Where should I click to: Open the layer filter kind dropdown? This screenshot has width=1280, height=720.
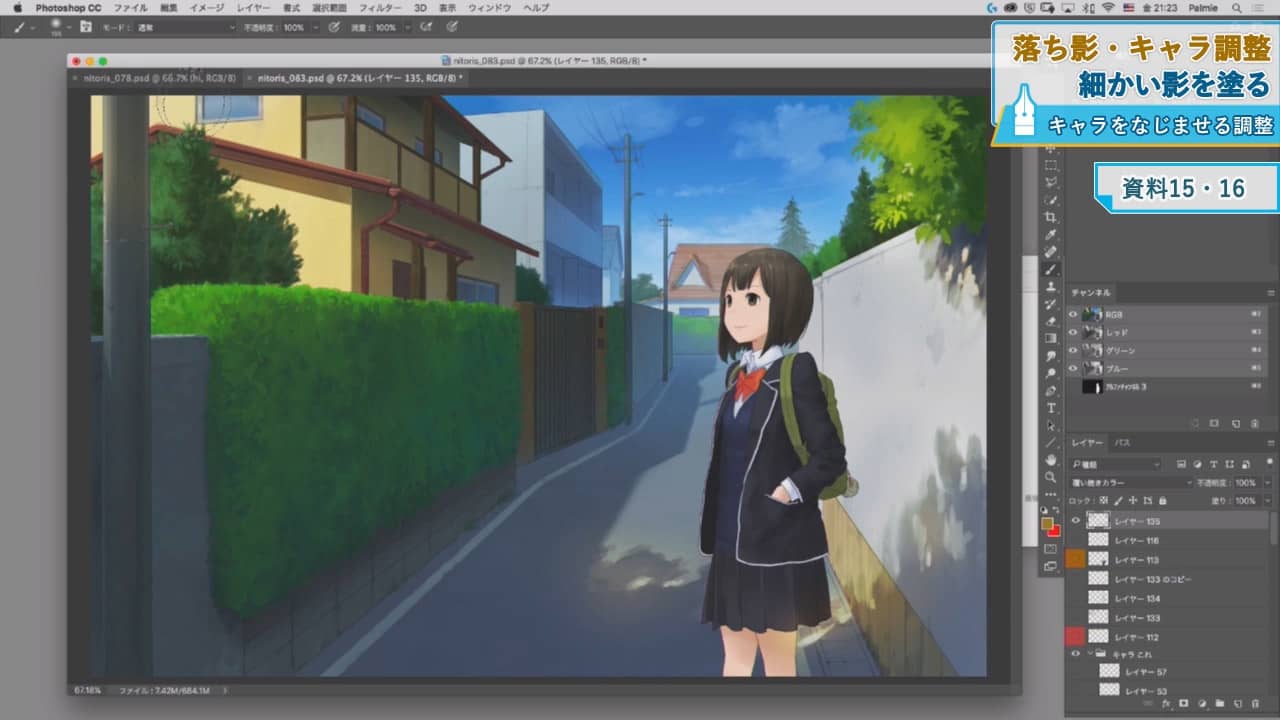pyautogui.click(x=1115, y=464)
